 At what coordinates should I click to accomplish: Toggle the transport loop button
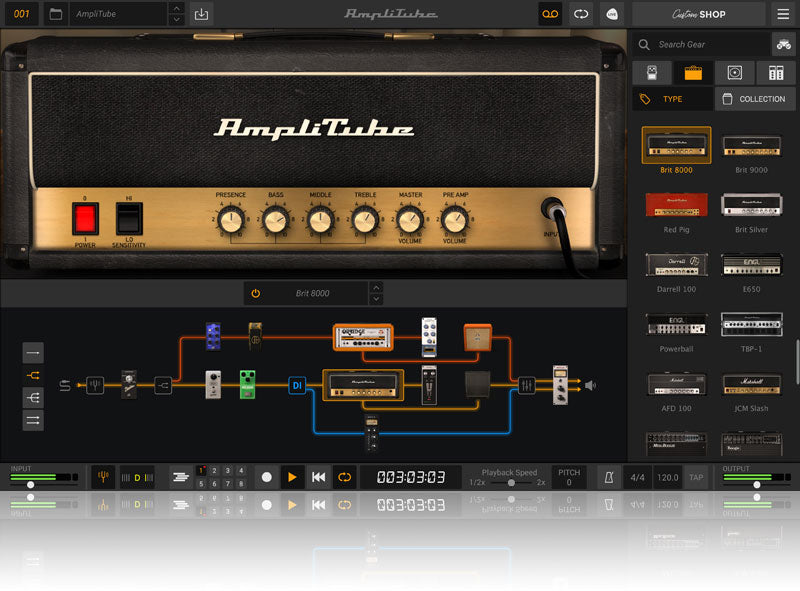click(x=345, y=477)
